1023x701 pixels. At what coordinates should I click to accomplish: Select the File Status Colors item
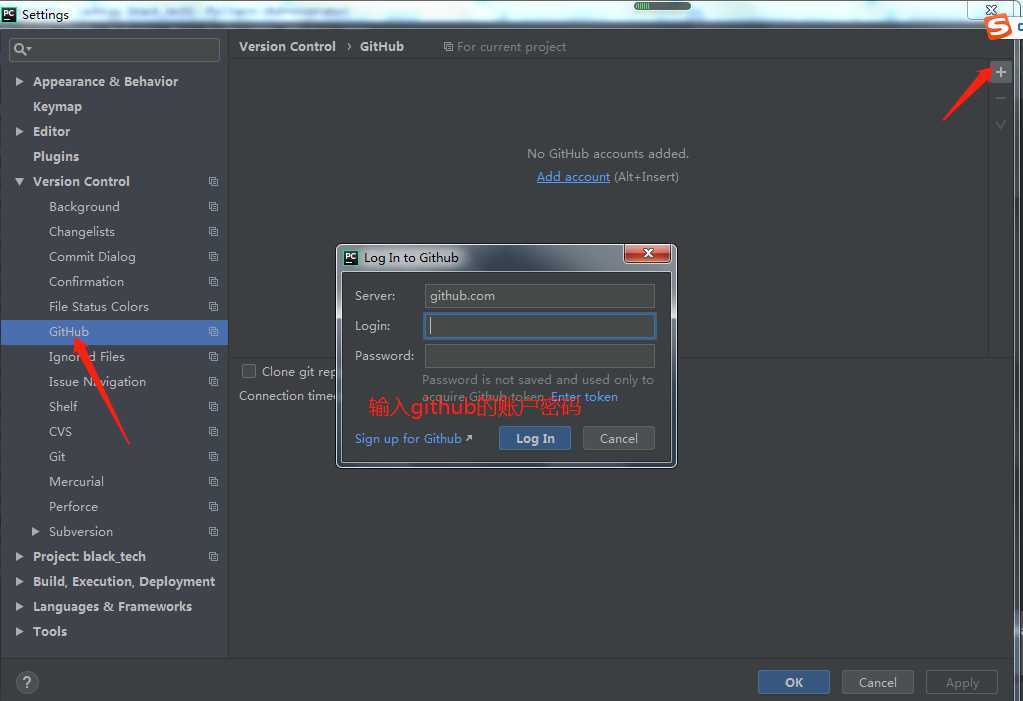pos(99,306)
